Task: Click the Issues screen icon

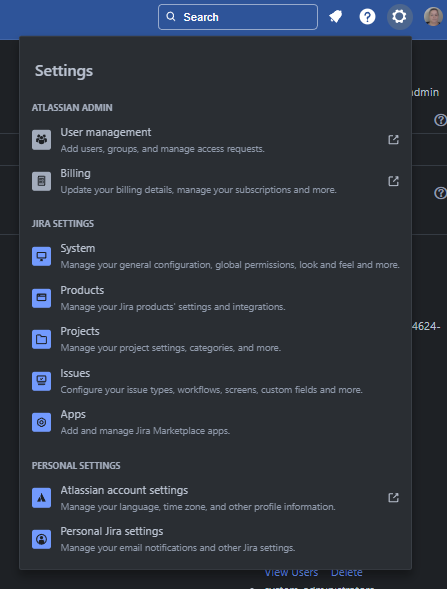Action: click(x=41, y=381)
